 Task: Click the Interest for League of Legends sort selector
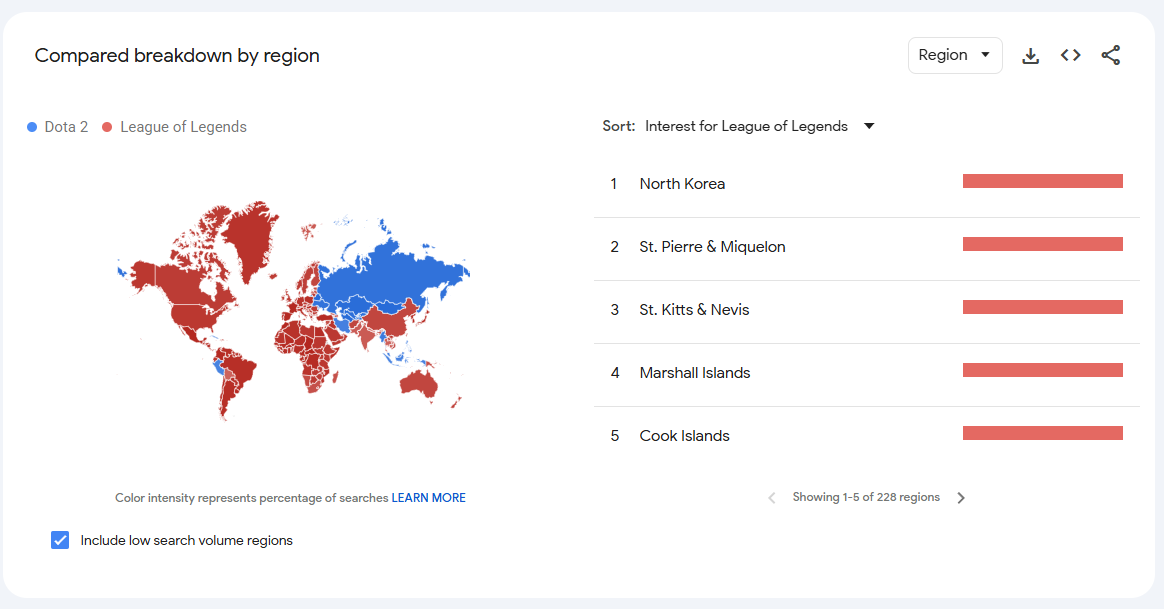pos(746,126)
